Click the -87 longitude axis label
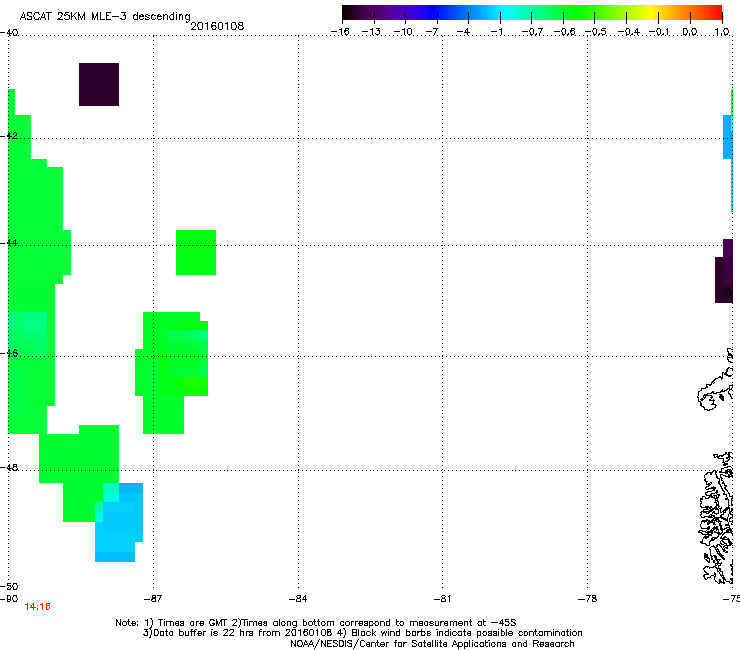 pyautogui.click(x=153, y=599)
